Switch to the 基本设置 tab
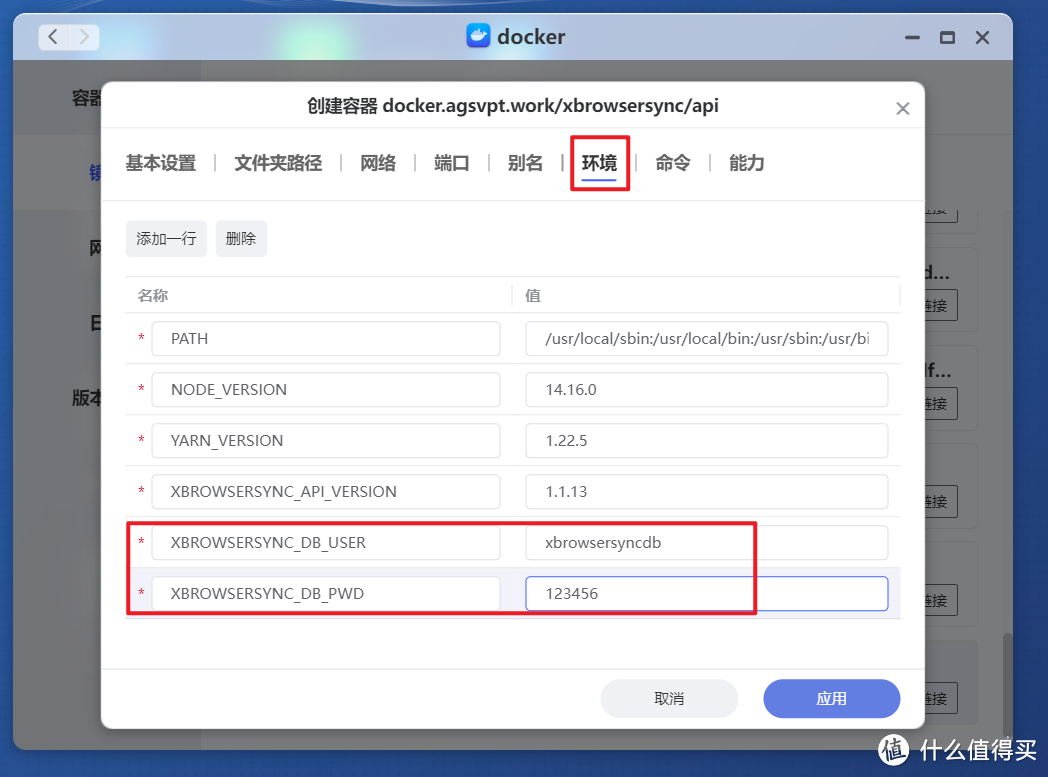 (161, 163)
